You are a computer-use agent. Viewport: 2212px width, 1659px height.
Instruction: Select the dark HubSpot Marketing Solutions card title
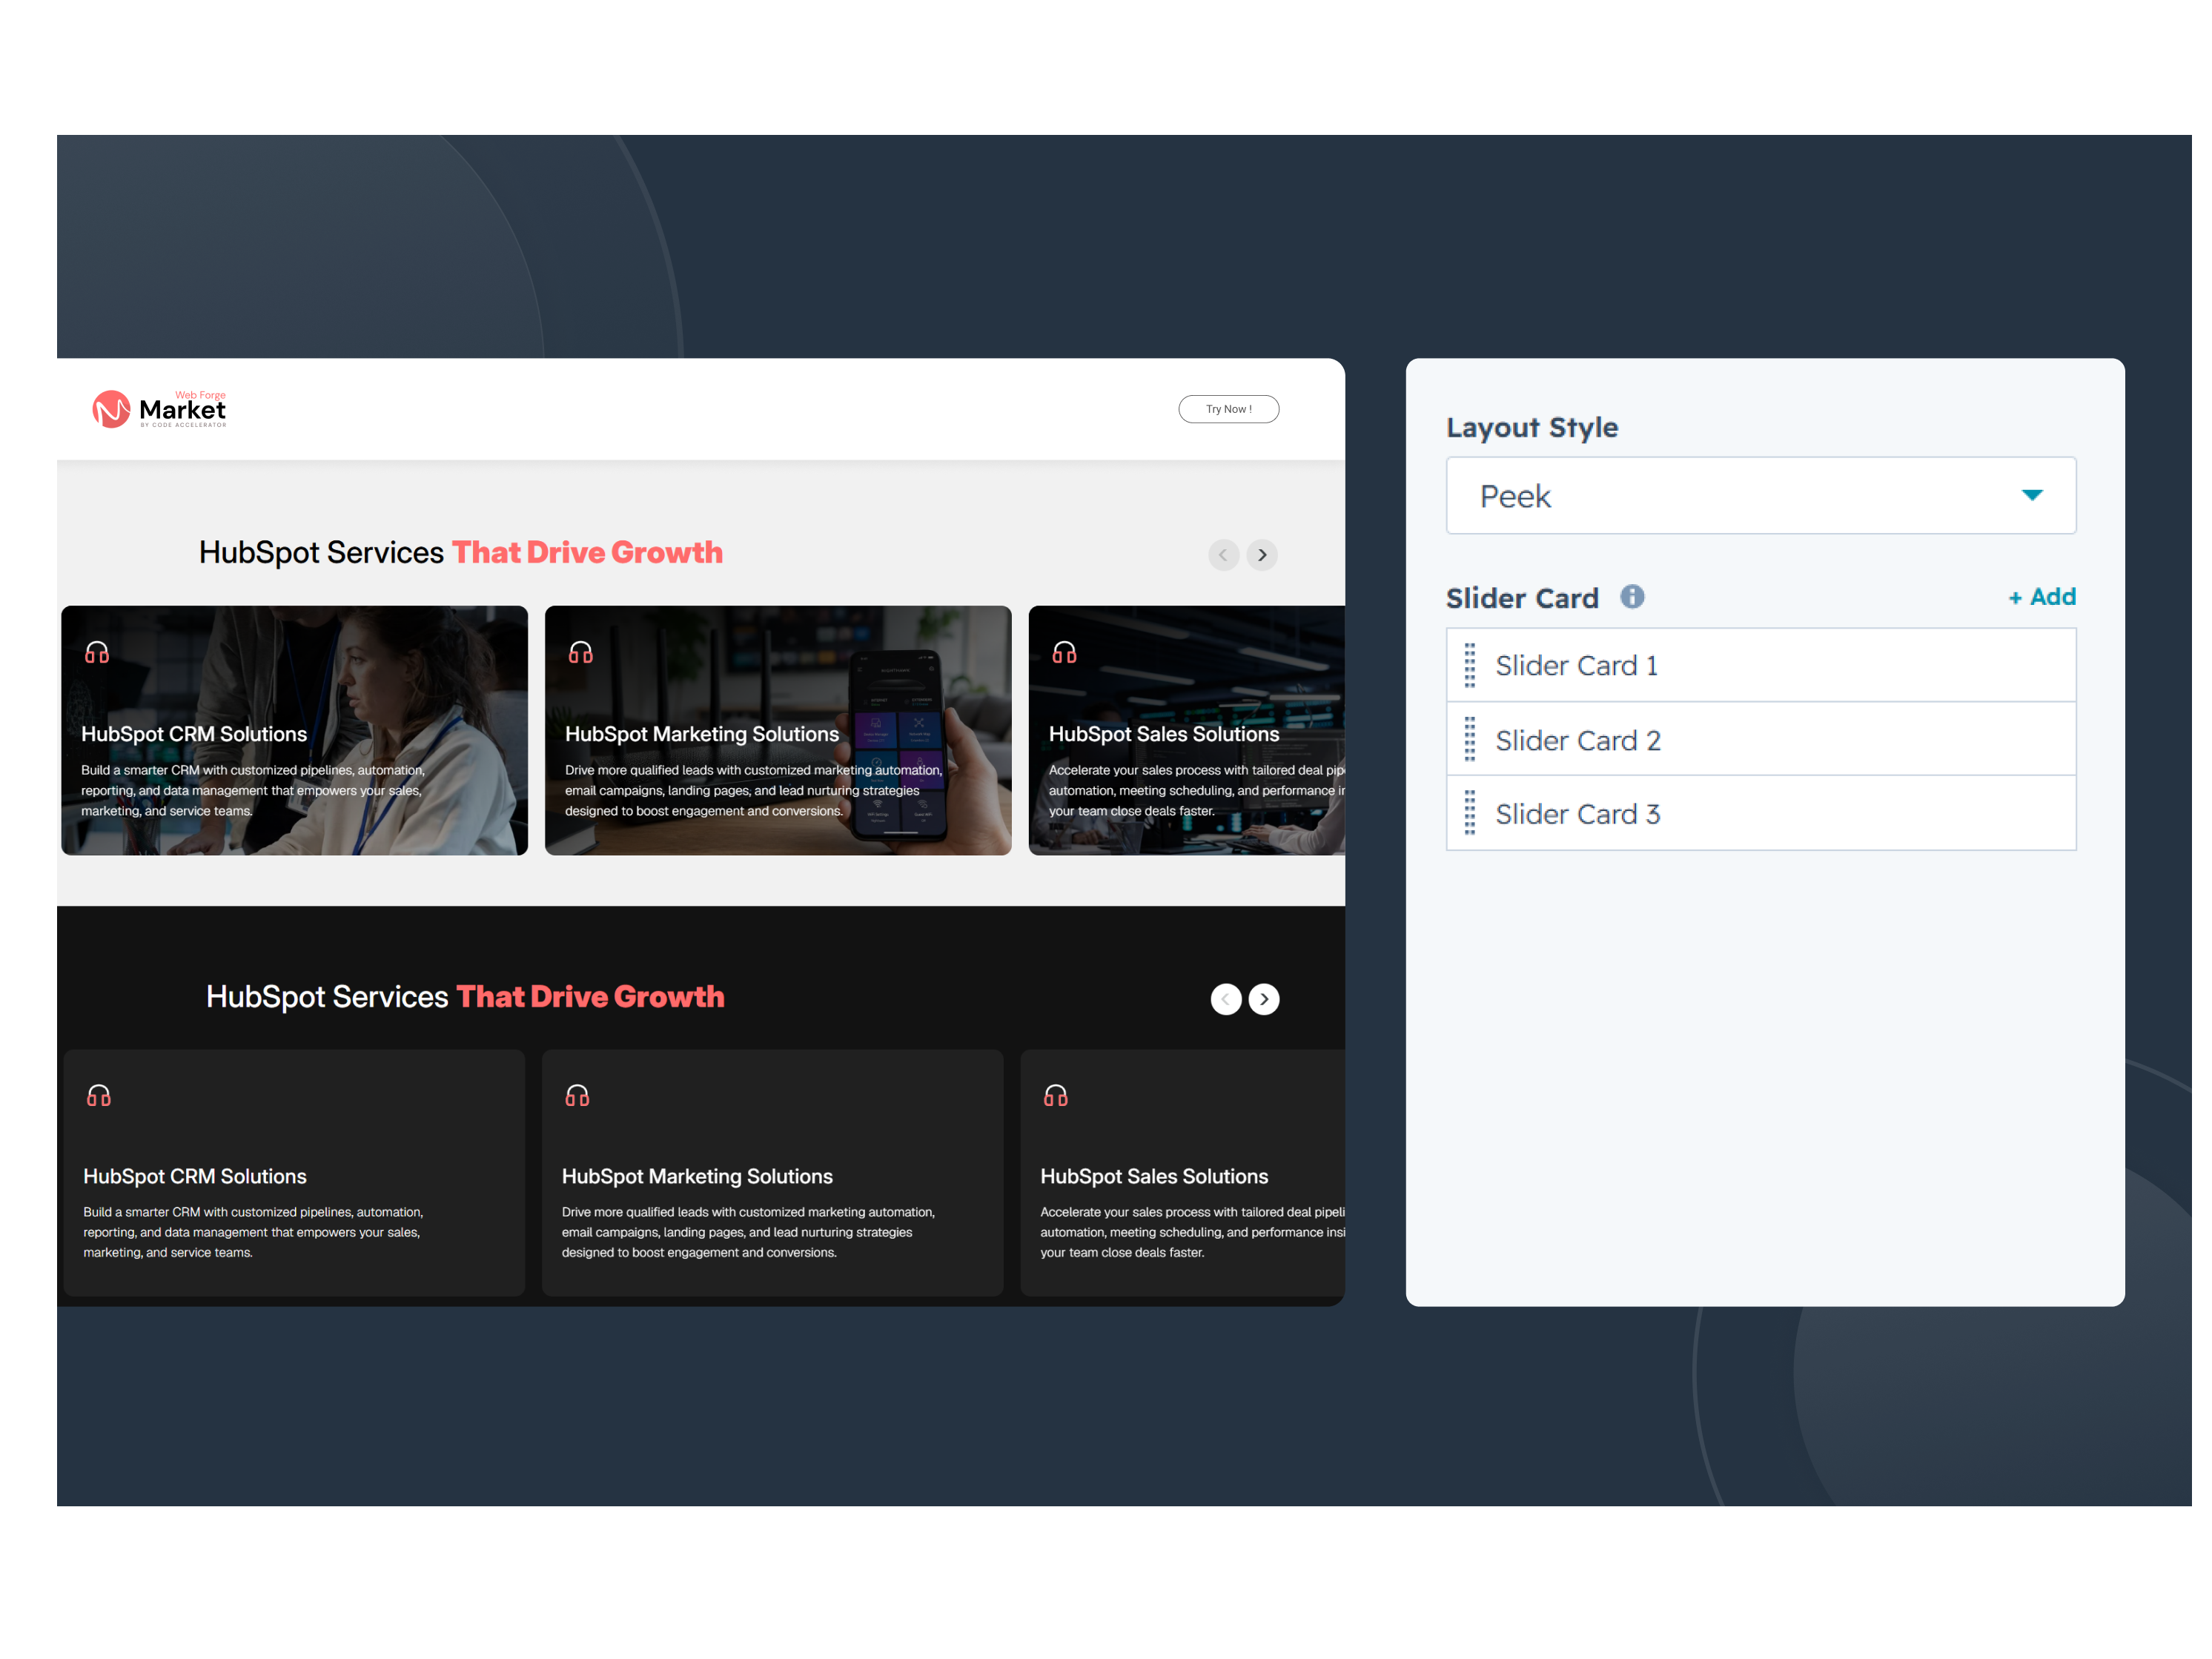tap(697, 1177)
